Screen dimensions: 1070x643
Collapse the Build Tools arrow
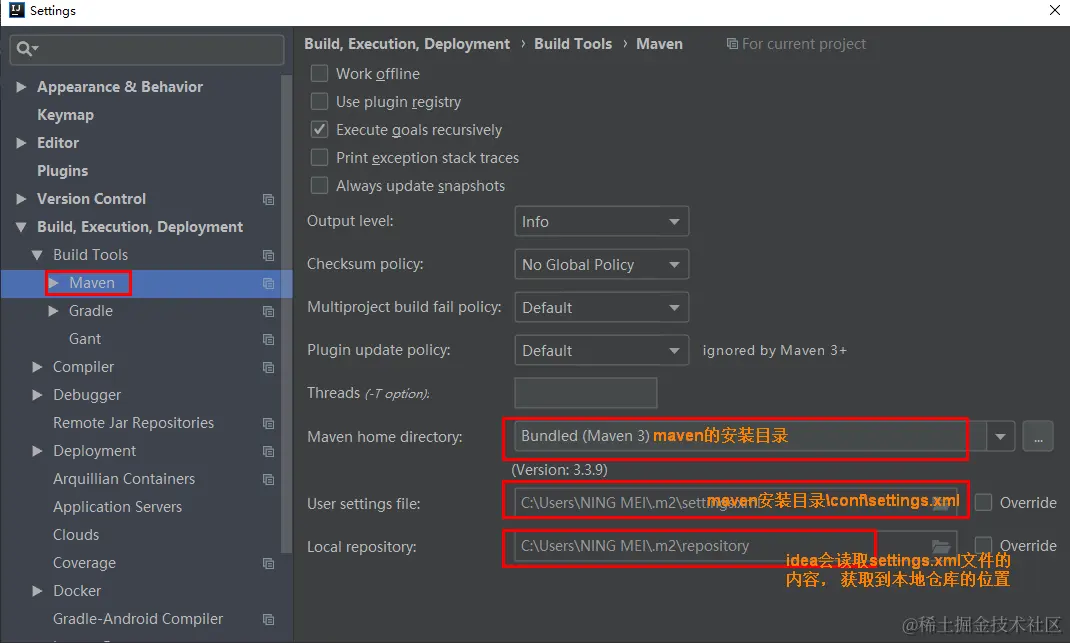pyautogui.click(x=37, y=255)
